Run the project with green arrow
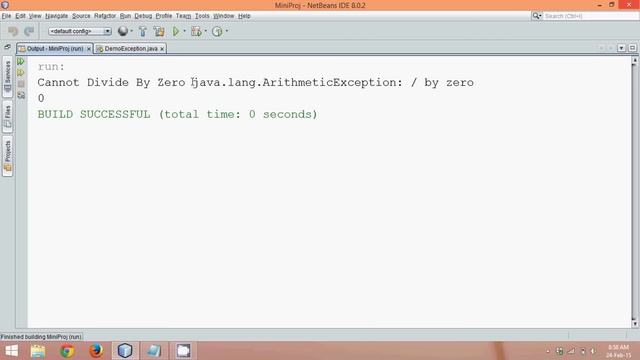This screenshot has height=360, width=640. (176, 31)
